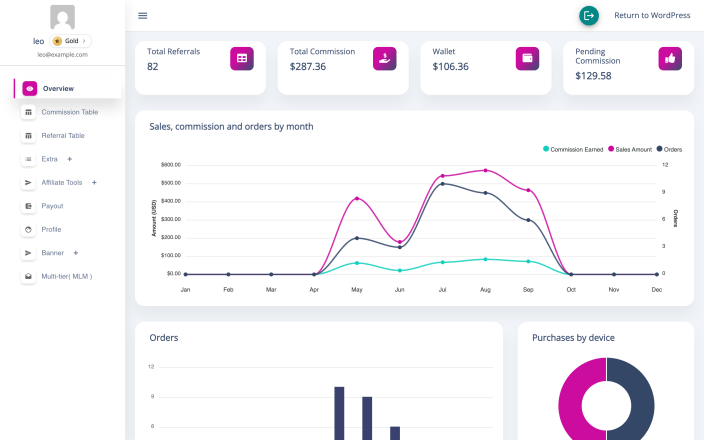Screen dimensions: 704x440
Task: Click the Payout icon
Action: click(28, 206)
